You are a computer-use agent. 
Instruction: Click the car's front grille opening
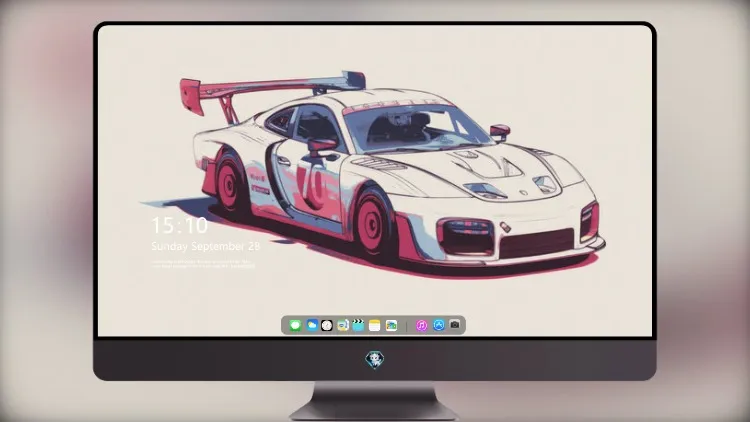coord(536,243)
